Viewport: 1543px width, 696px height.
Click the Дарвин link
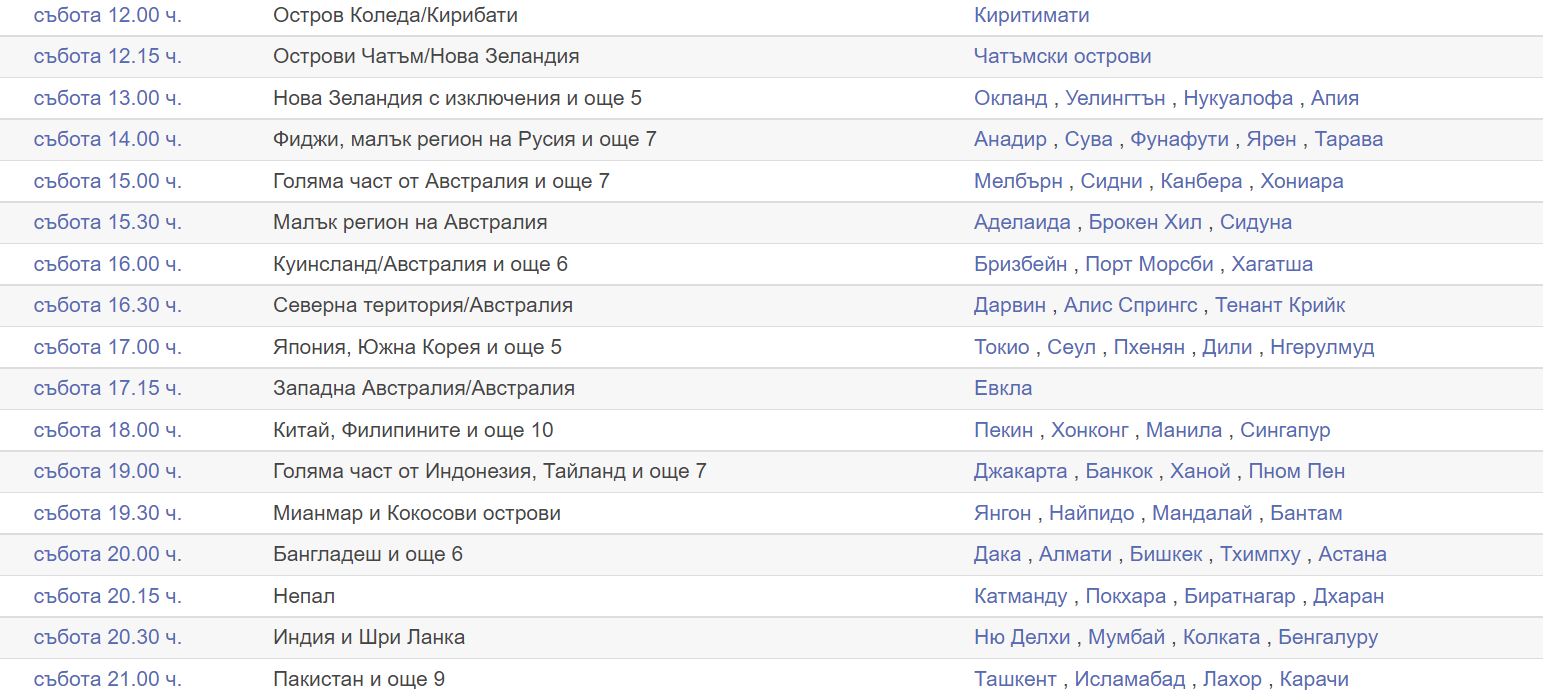click(1009, 306)
